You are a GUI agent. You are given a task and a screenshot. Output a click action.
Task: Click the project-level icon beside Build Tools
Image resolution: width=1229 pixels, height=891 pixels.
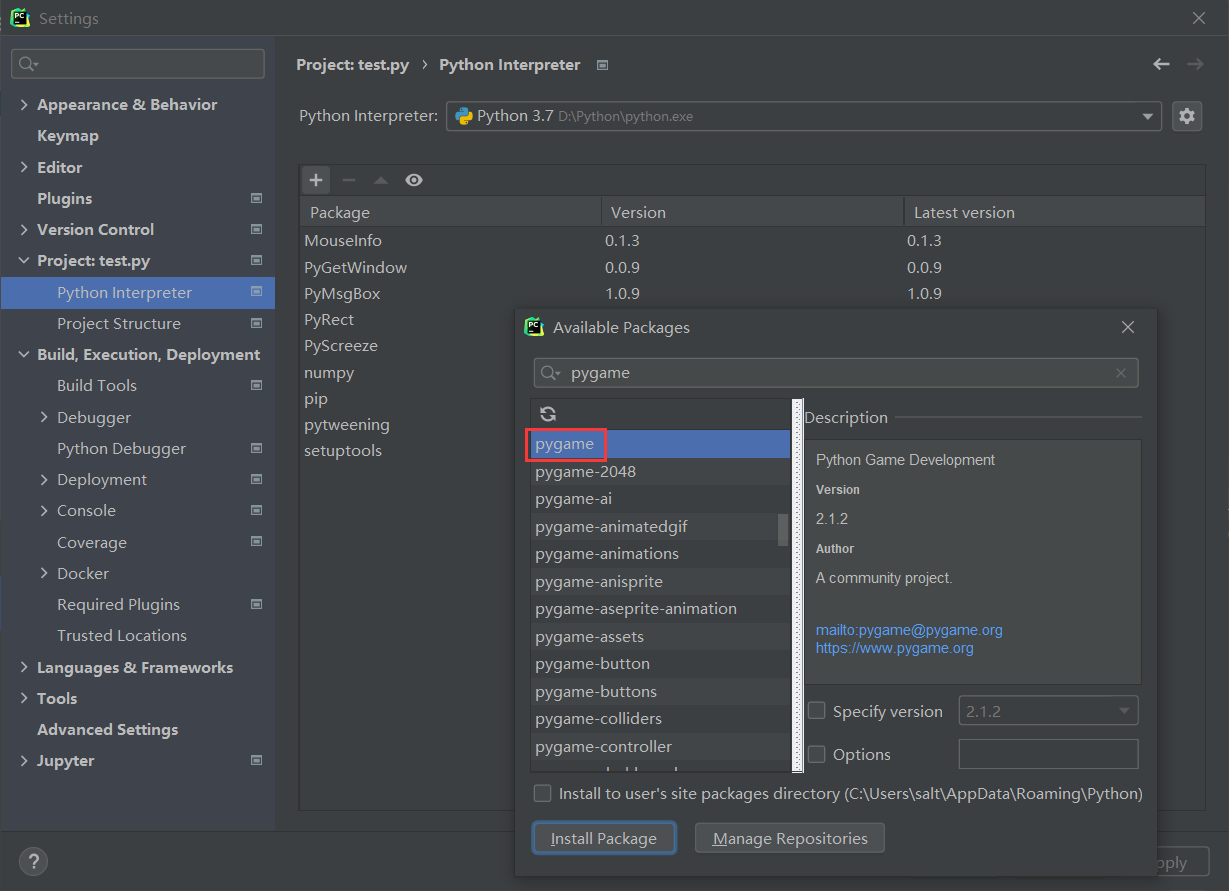click(x=257, y=385)
